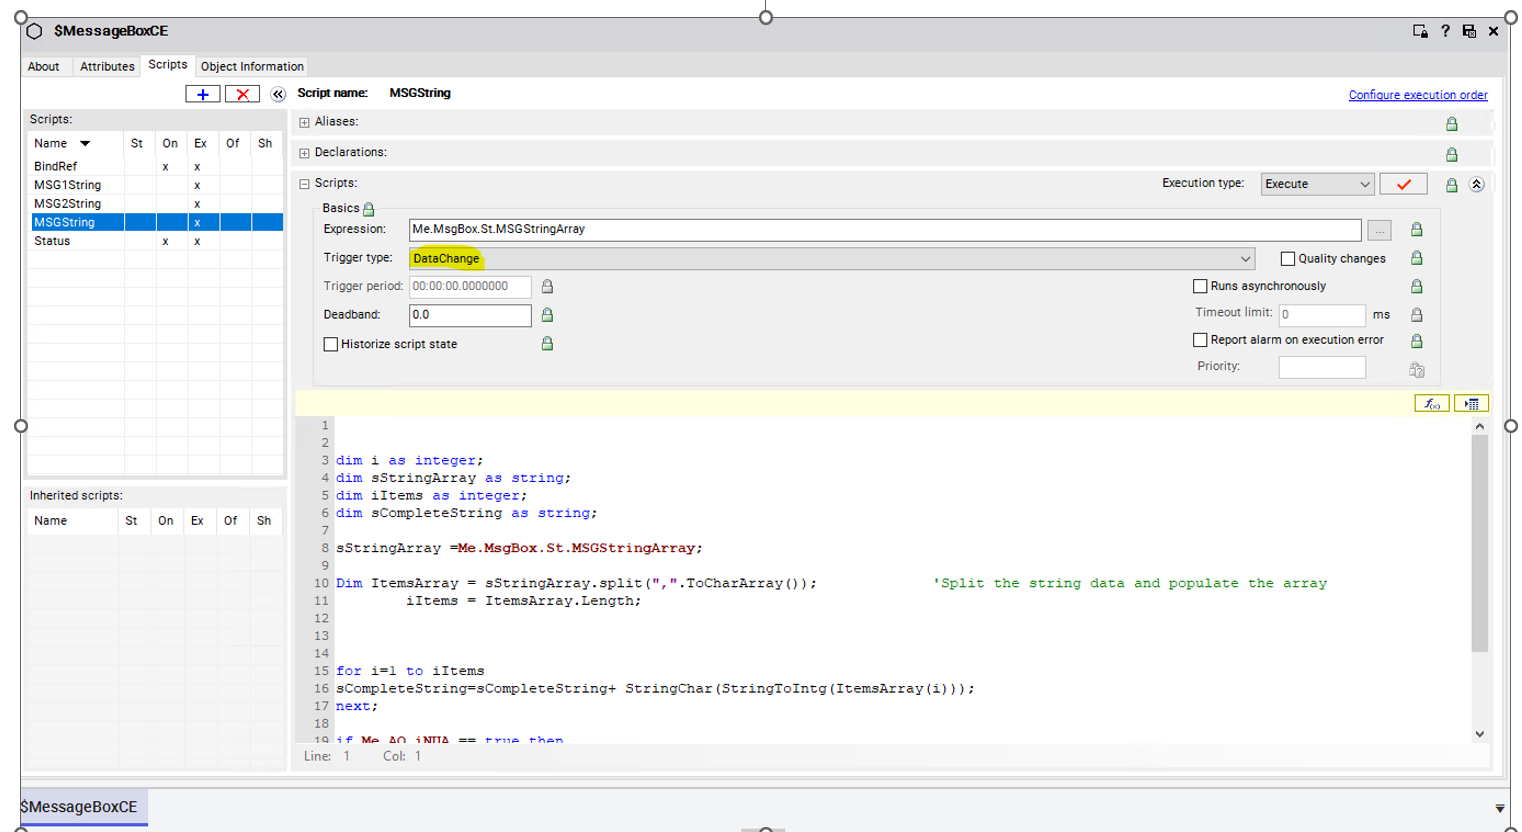The image size is (1522, 832).
Task: Expand the Aliases section
Action: [x=305, y=123]
